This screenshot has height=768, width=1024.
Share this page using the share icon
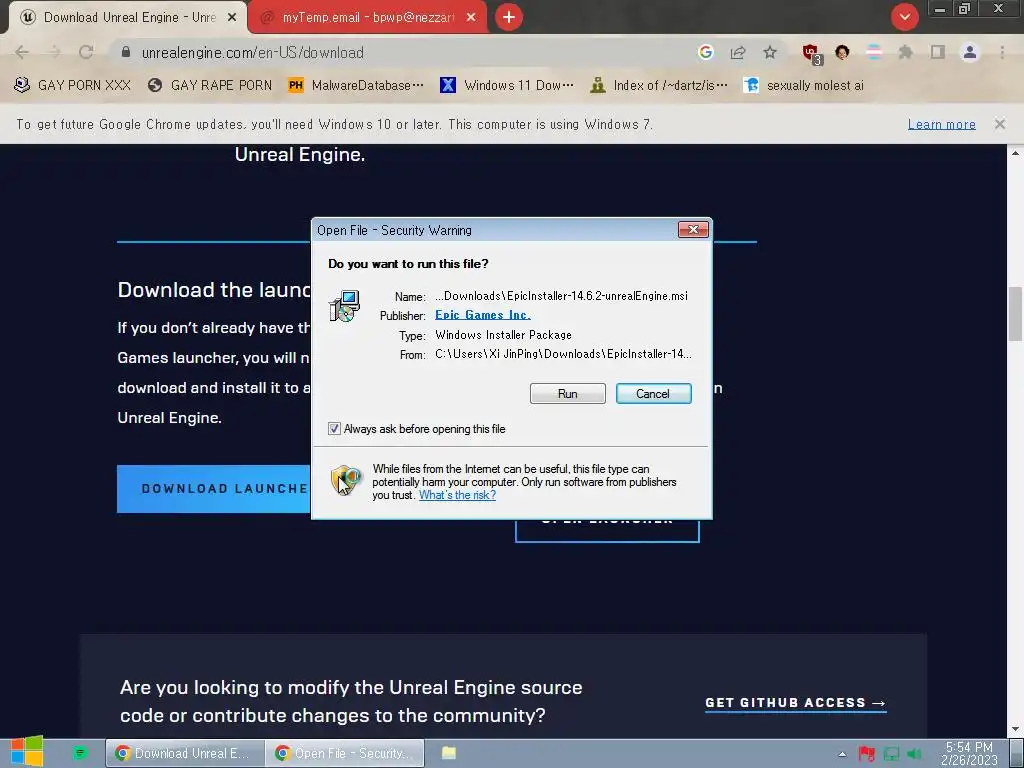click(x=738, y=52)
